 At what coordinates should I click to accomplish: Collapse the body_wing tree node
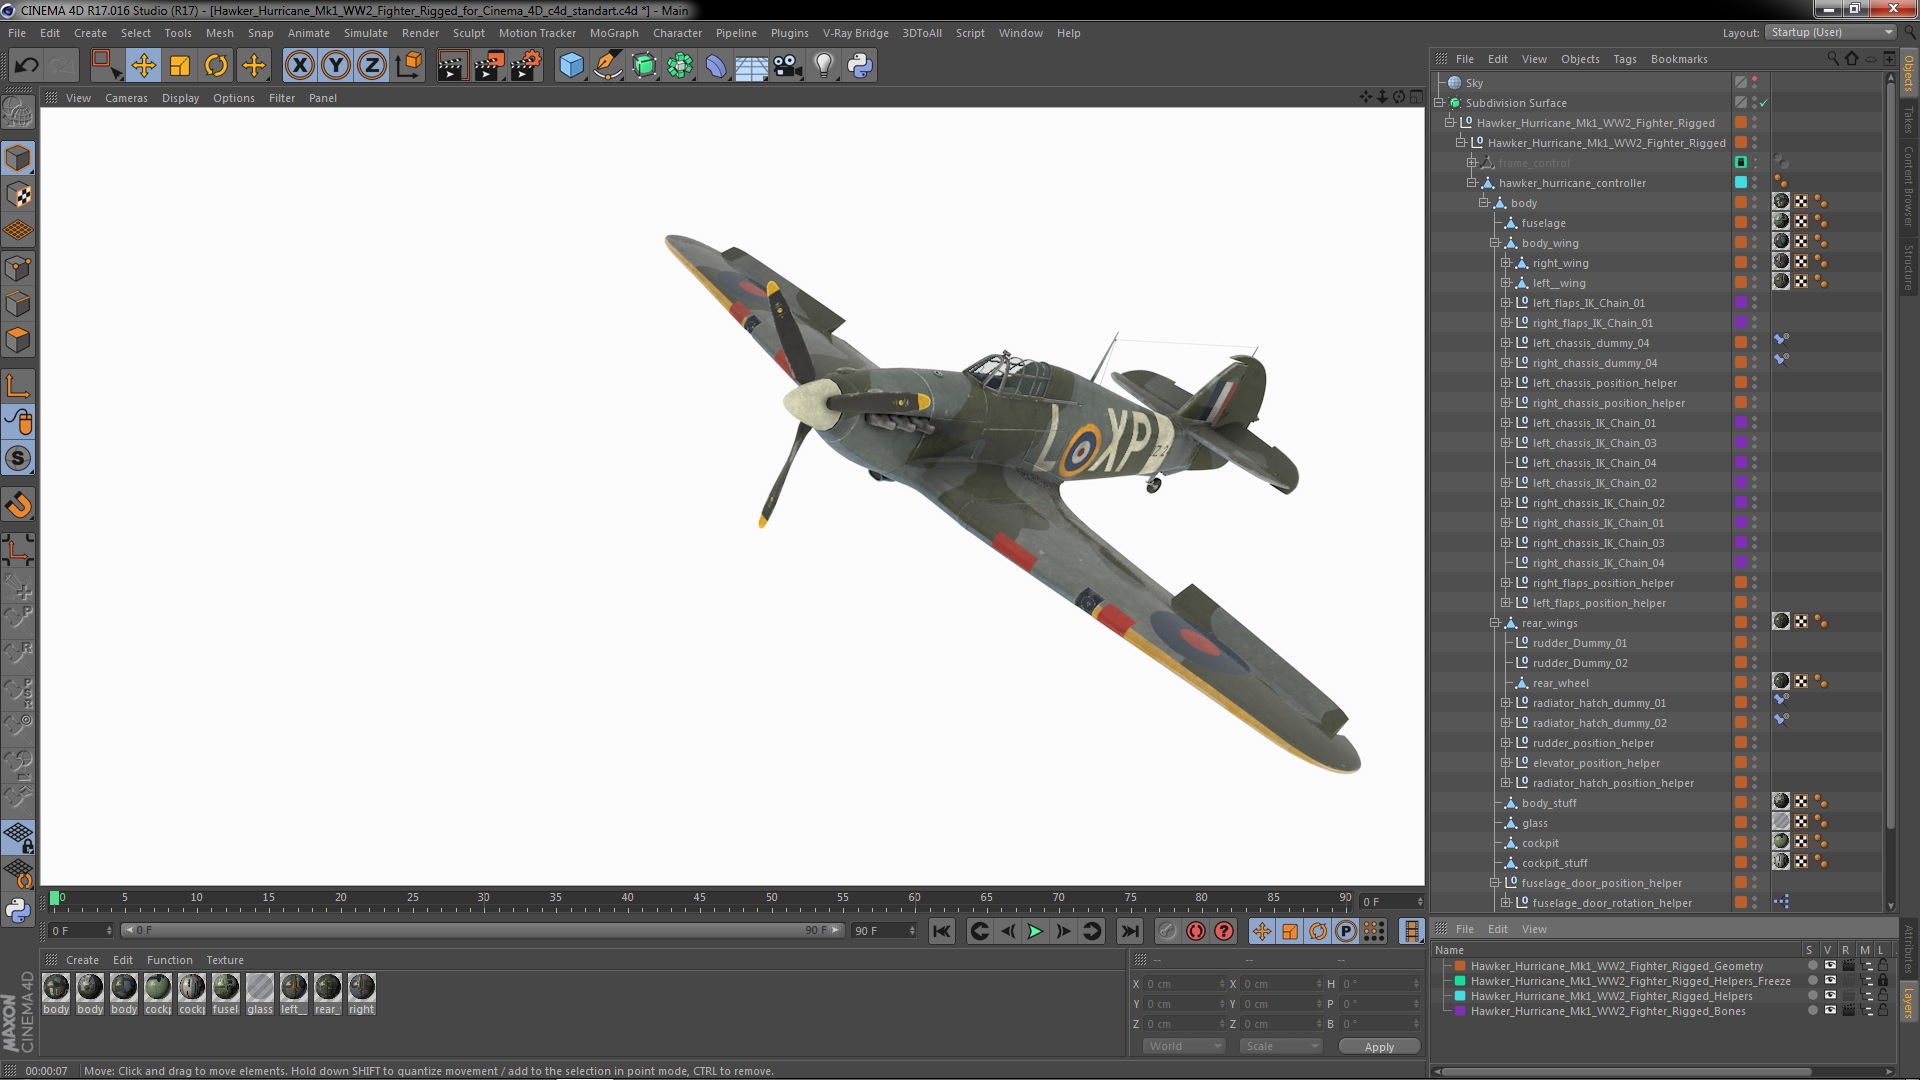click(x=1495, y=243)
